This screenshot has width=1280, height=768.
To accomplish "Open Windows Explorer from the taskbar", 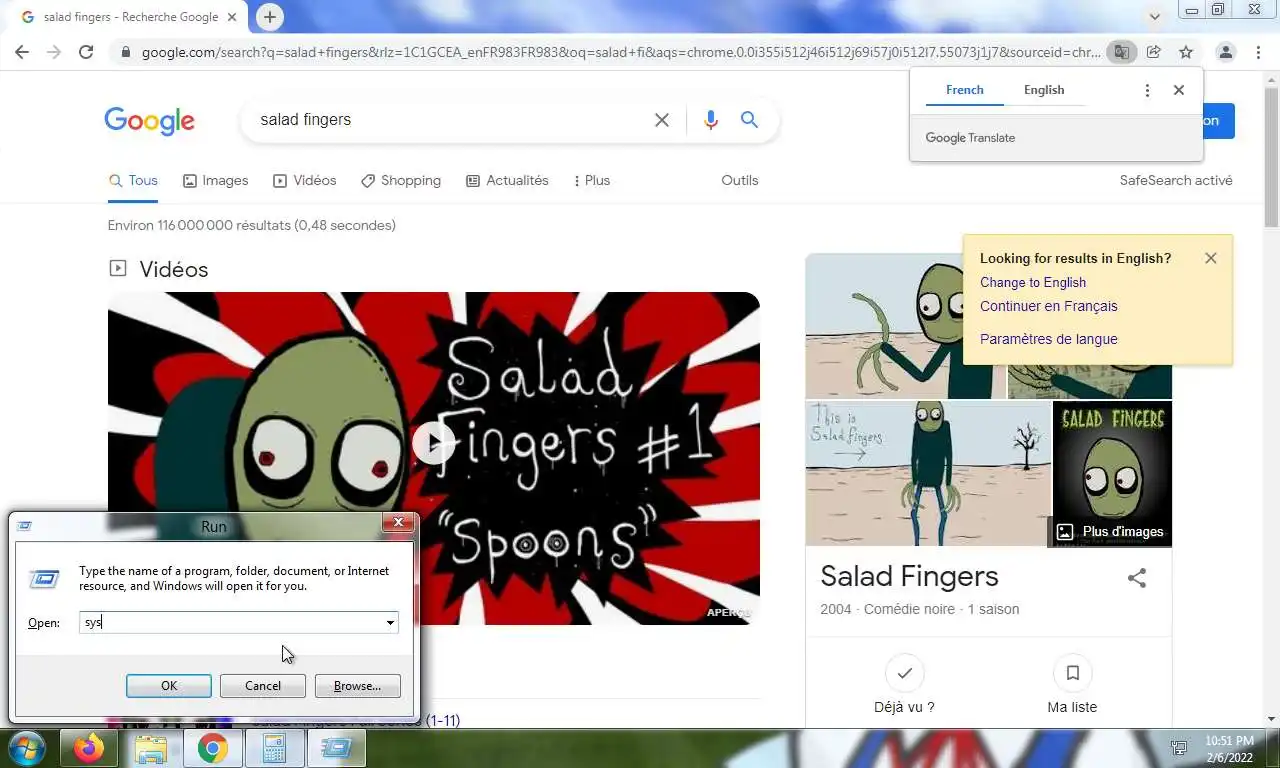I will click(151, 748).
